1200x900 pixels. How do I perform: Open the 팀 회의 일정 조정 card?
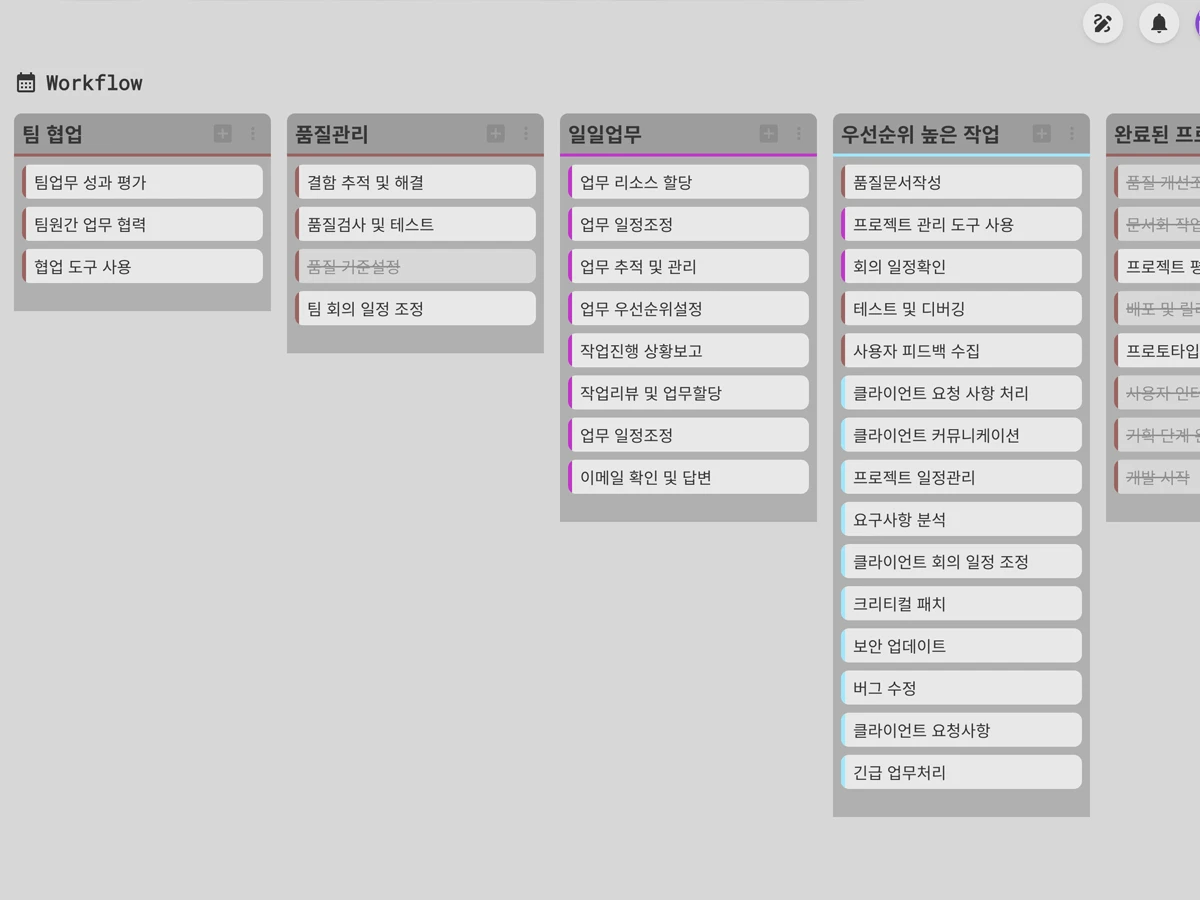tap(415, 308)
